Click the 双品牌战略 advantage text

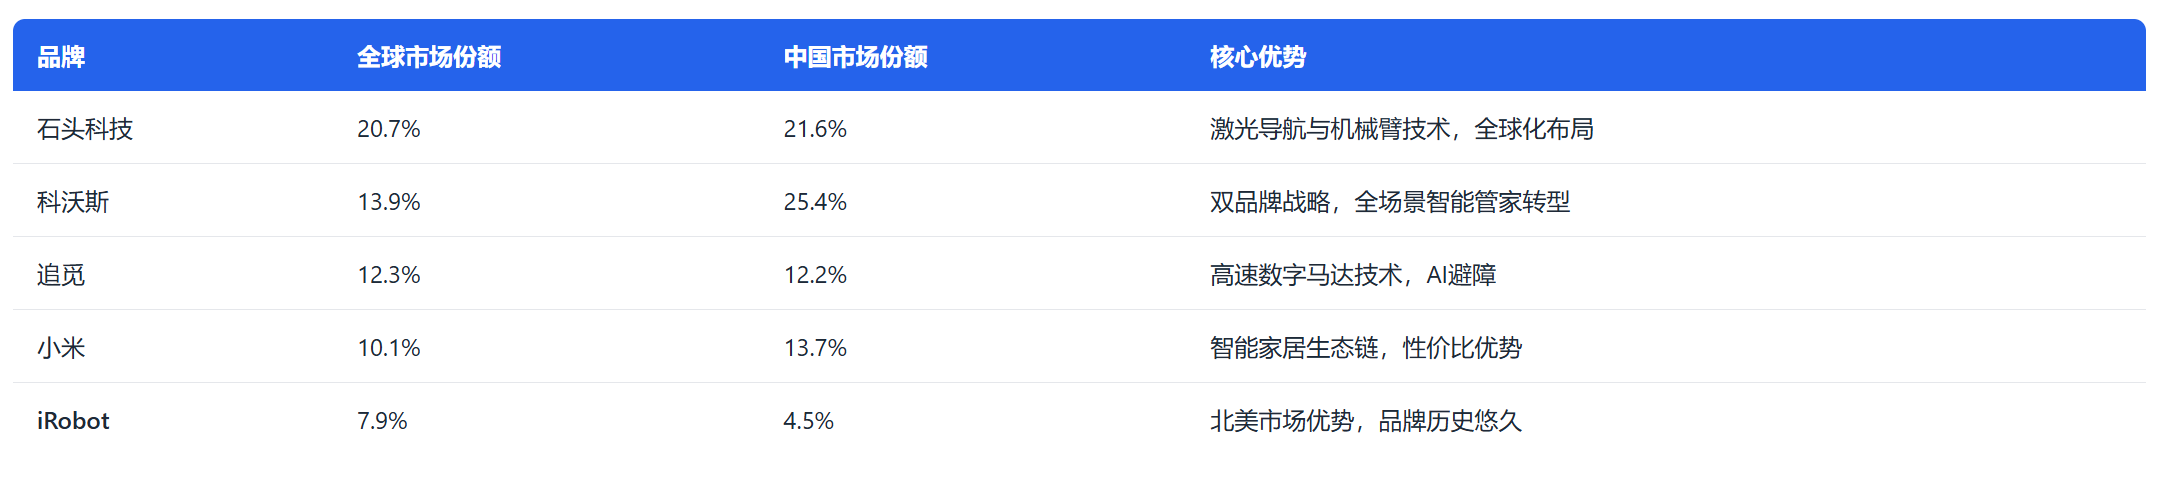tap(1269, 202)
